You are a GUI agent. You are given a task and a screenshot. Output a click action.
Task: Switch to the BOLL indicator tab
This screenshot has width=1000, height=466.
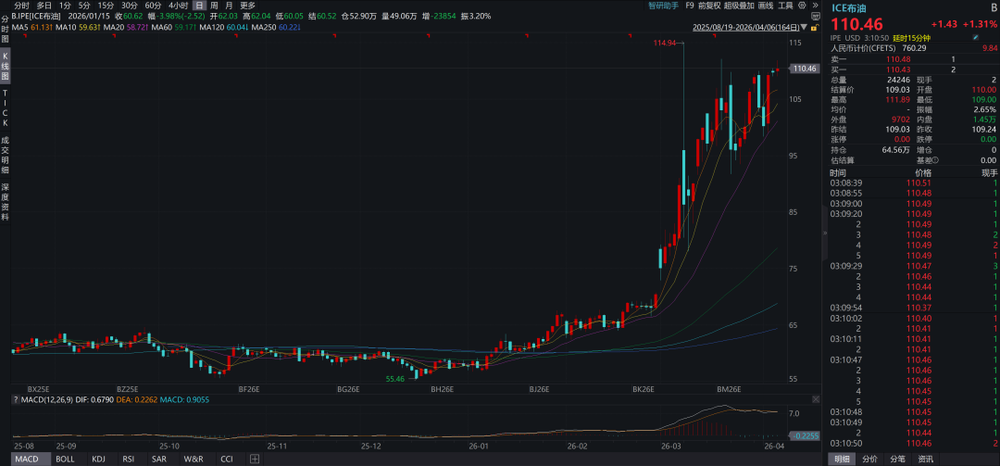[65, 459]
